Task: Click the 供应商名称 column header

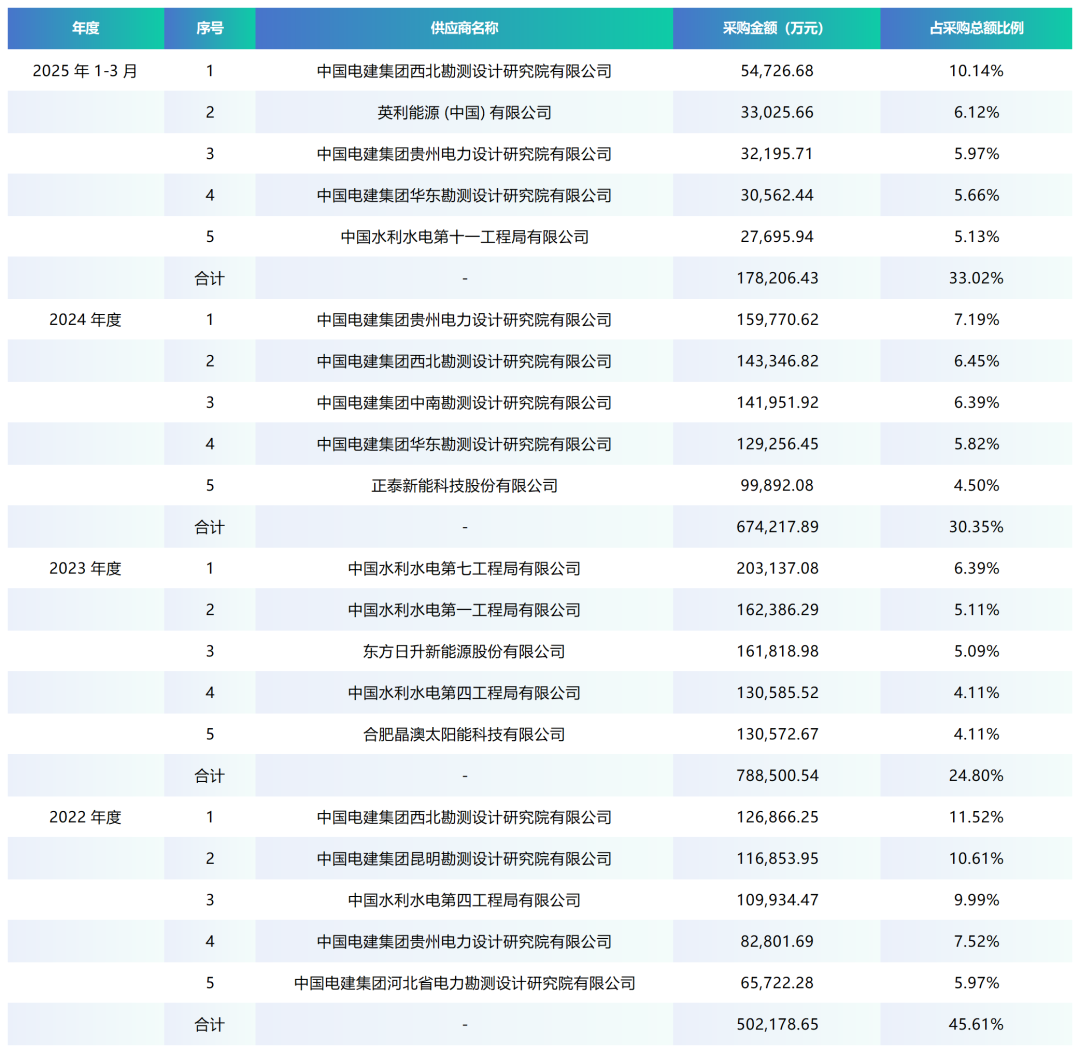Action: pos(464,28)
